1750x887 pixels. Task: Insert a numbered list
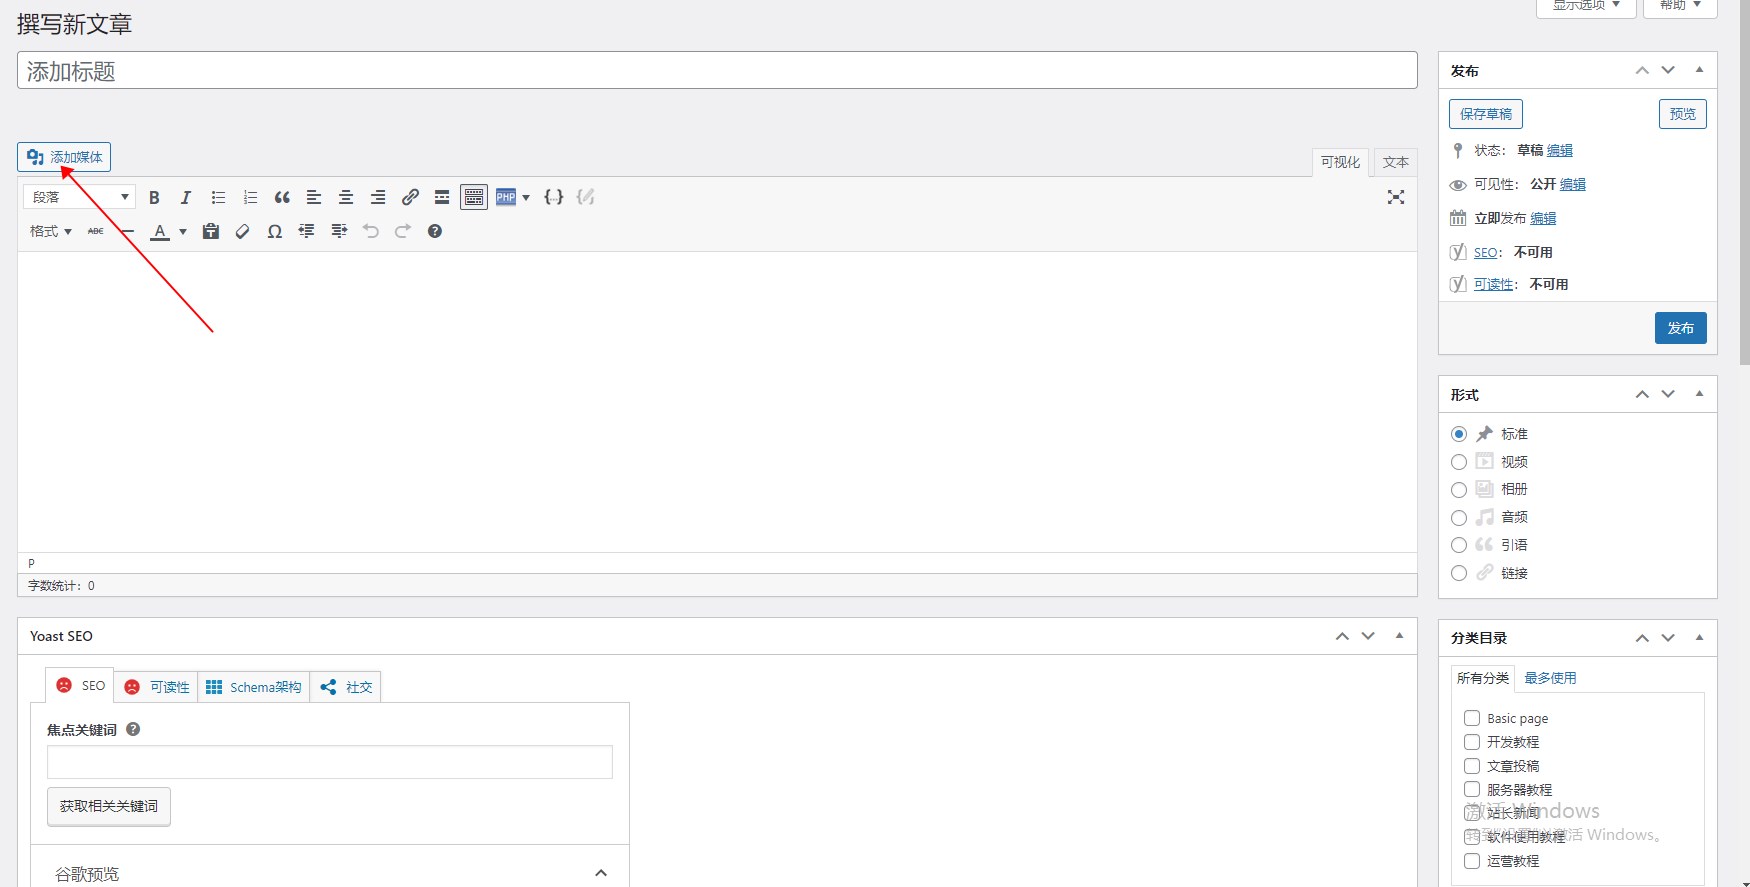(x=250, y=197)
